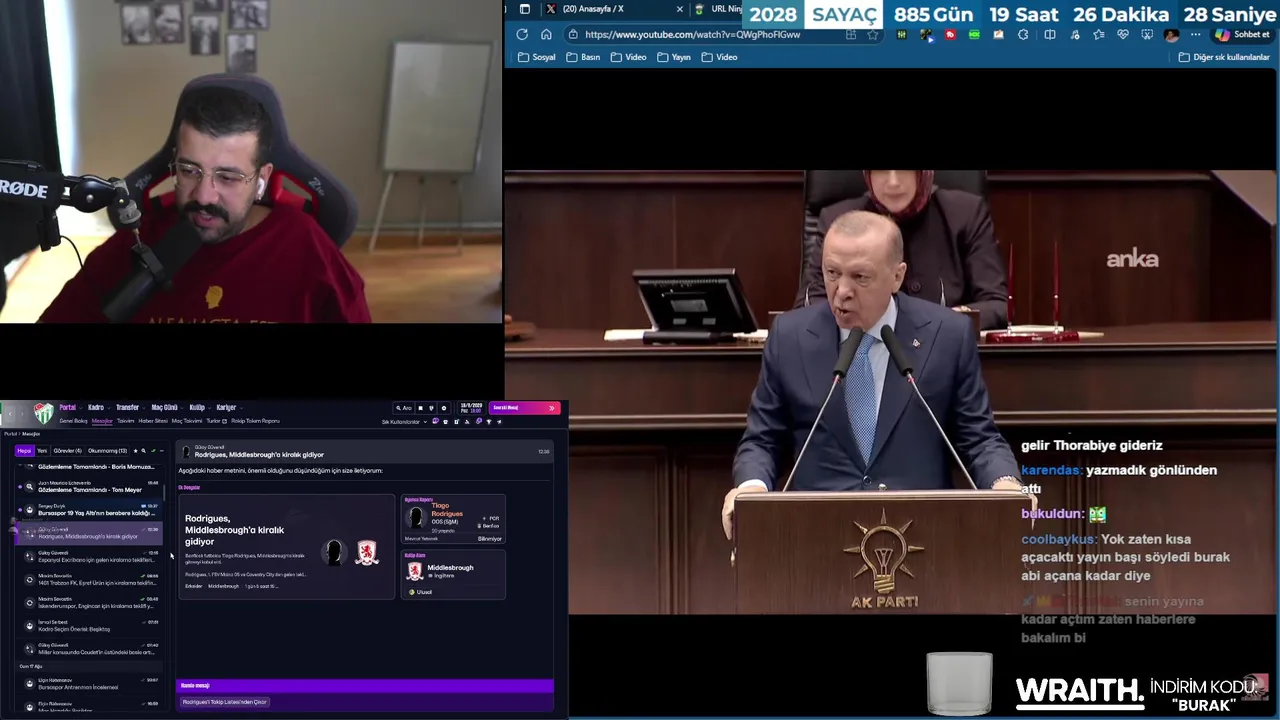Screen dimensions: 1280x720
Task: Click the browser profile avatar
Action: pyautogui.click(x=1171, y=34)
